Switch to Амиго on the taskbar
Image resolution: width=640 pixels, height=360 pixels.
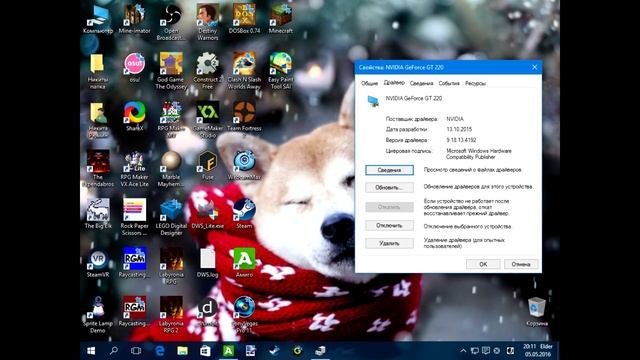[x=228, y=351]
